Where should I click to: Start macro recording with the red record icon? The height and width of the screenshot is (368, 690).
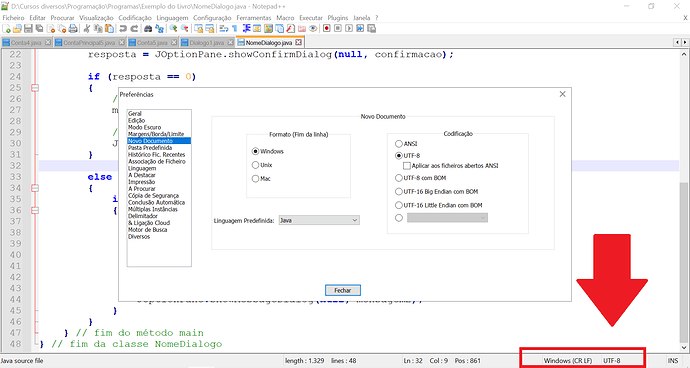point(327,29)
